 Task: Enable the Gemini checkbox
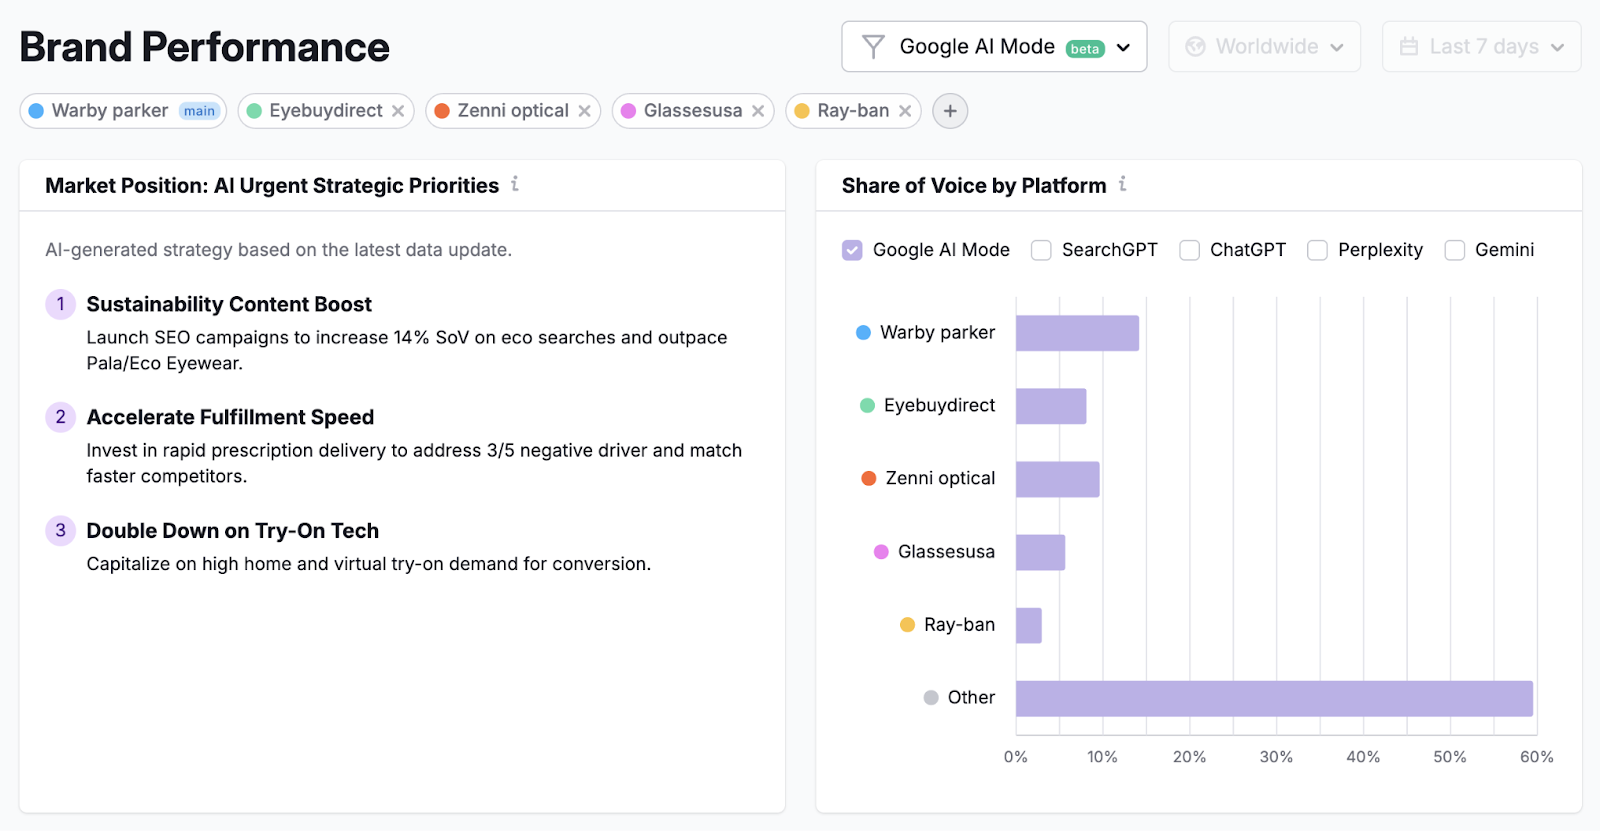coord(1455,250)
